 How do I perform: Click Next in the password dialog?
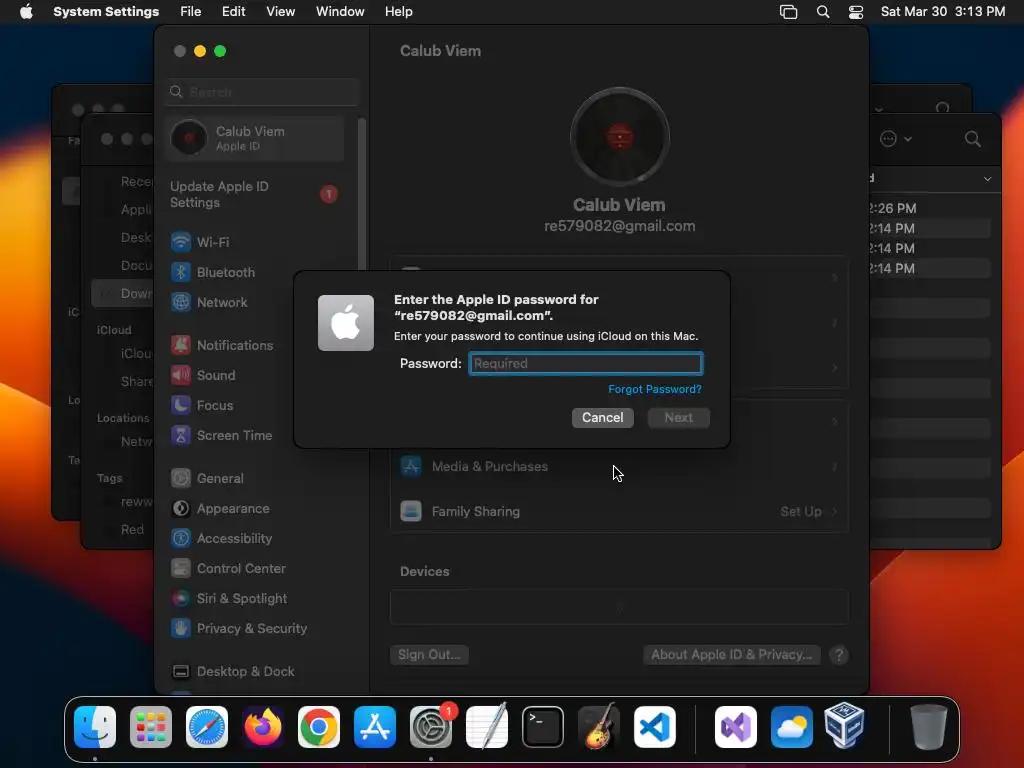(679, 417)
